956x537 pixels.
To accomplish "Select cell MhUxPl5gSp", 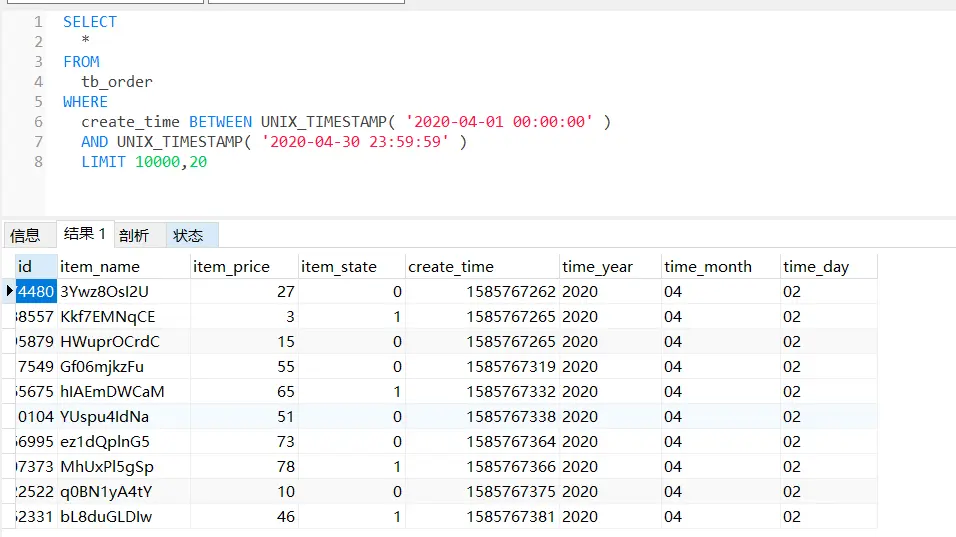I will pos(124,467).
